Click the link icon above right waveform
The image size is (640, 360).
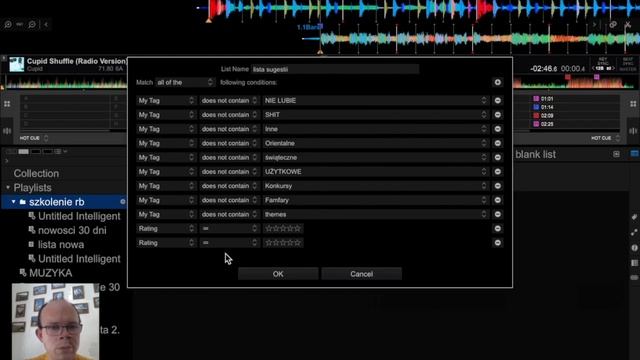pyautogui.click(x=613, y=24)
